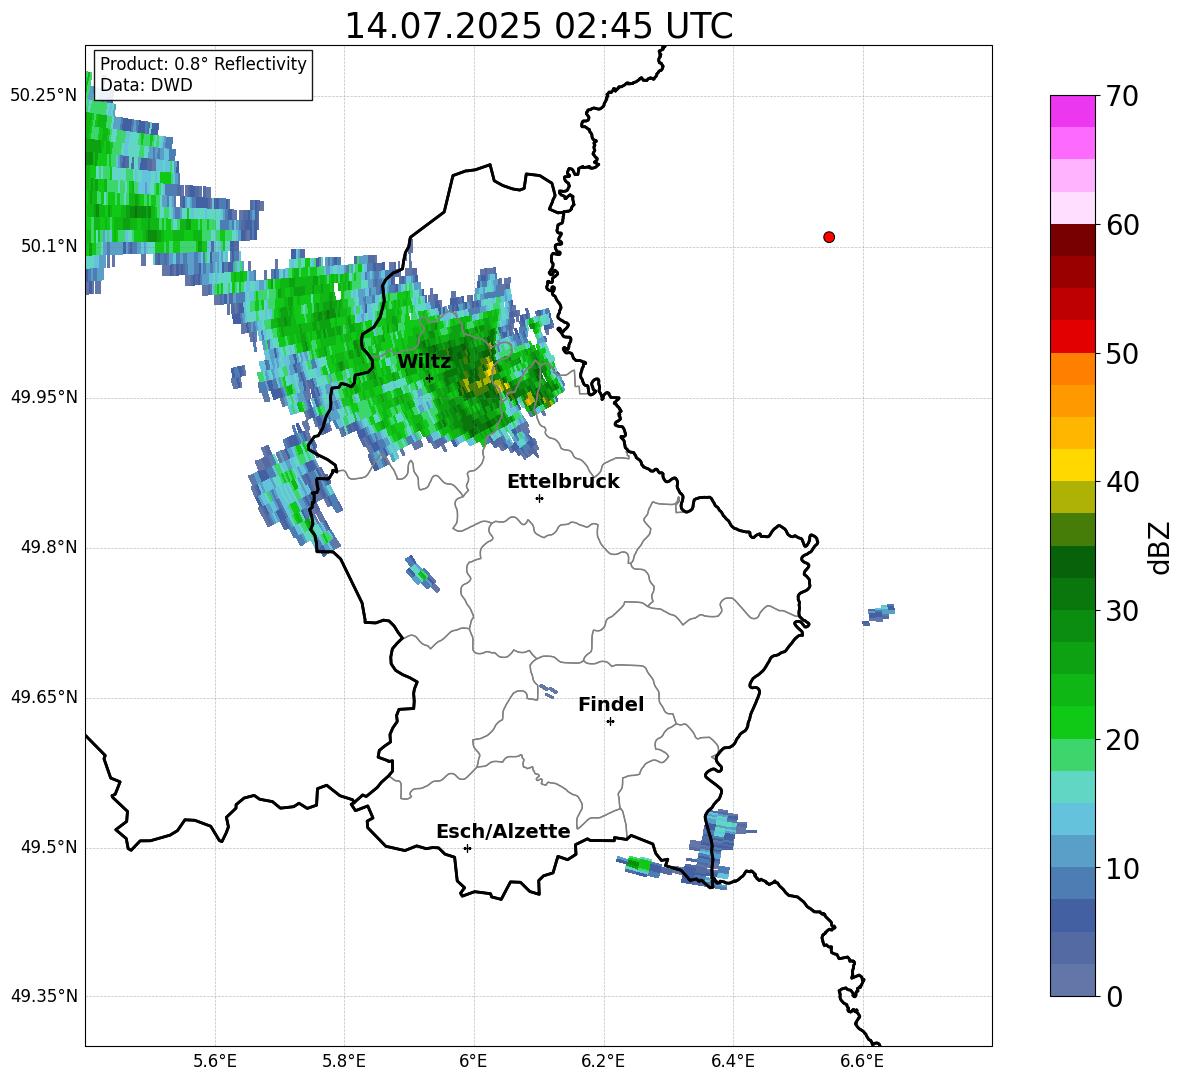Click the 6.2°E longitude label
The height and width of the screenshot is (1081, 1184).
pos(603,1061)
